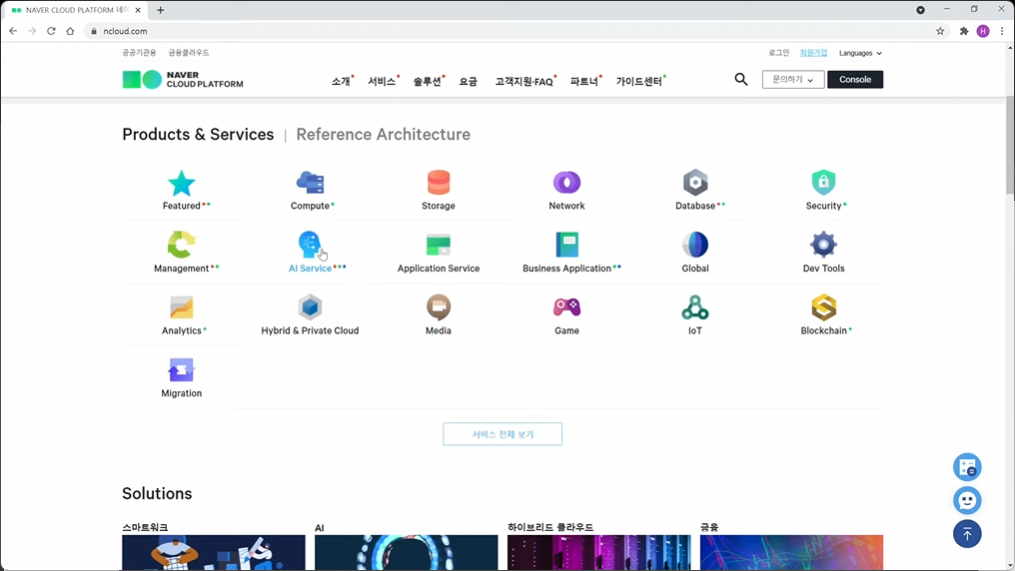The image size is (1015, 571).
Task: Open the 요금 navigation menu
Action: coord(468,82)
